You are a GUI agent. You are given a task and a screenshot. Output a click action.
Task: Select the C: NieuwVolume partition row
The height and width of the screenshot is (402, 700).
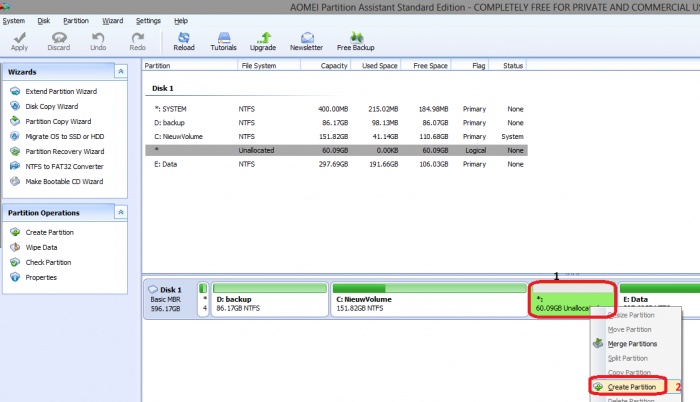336,137
